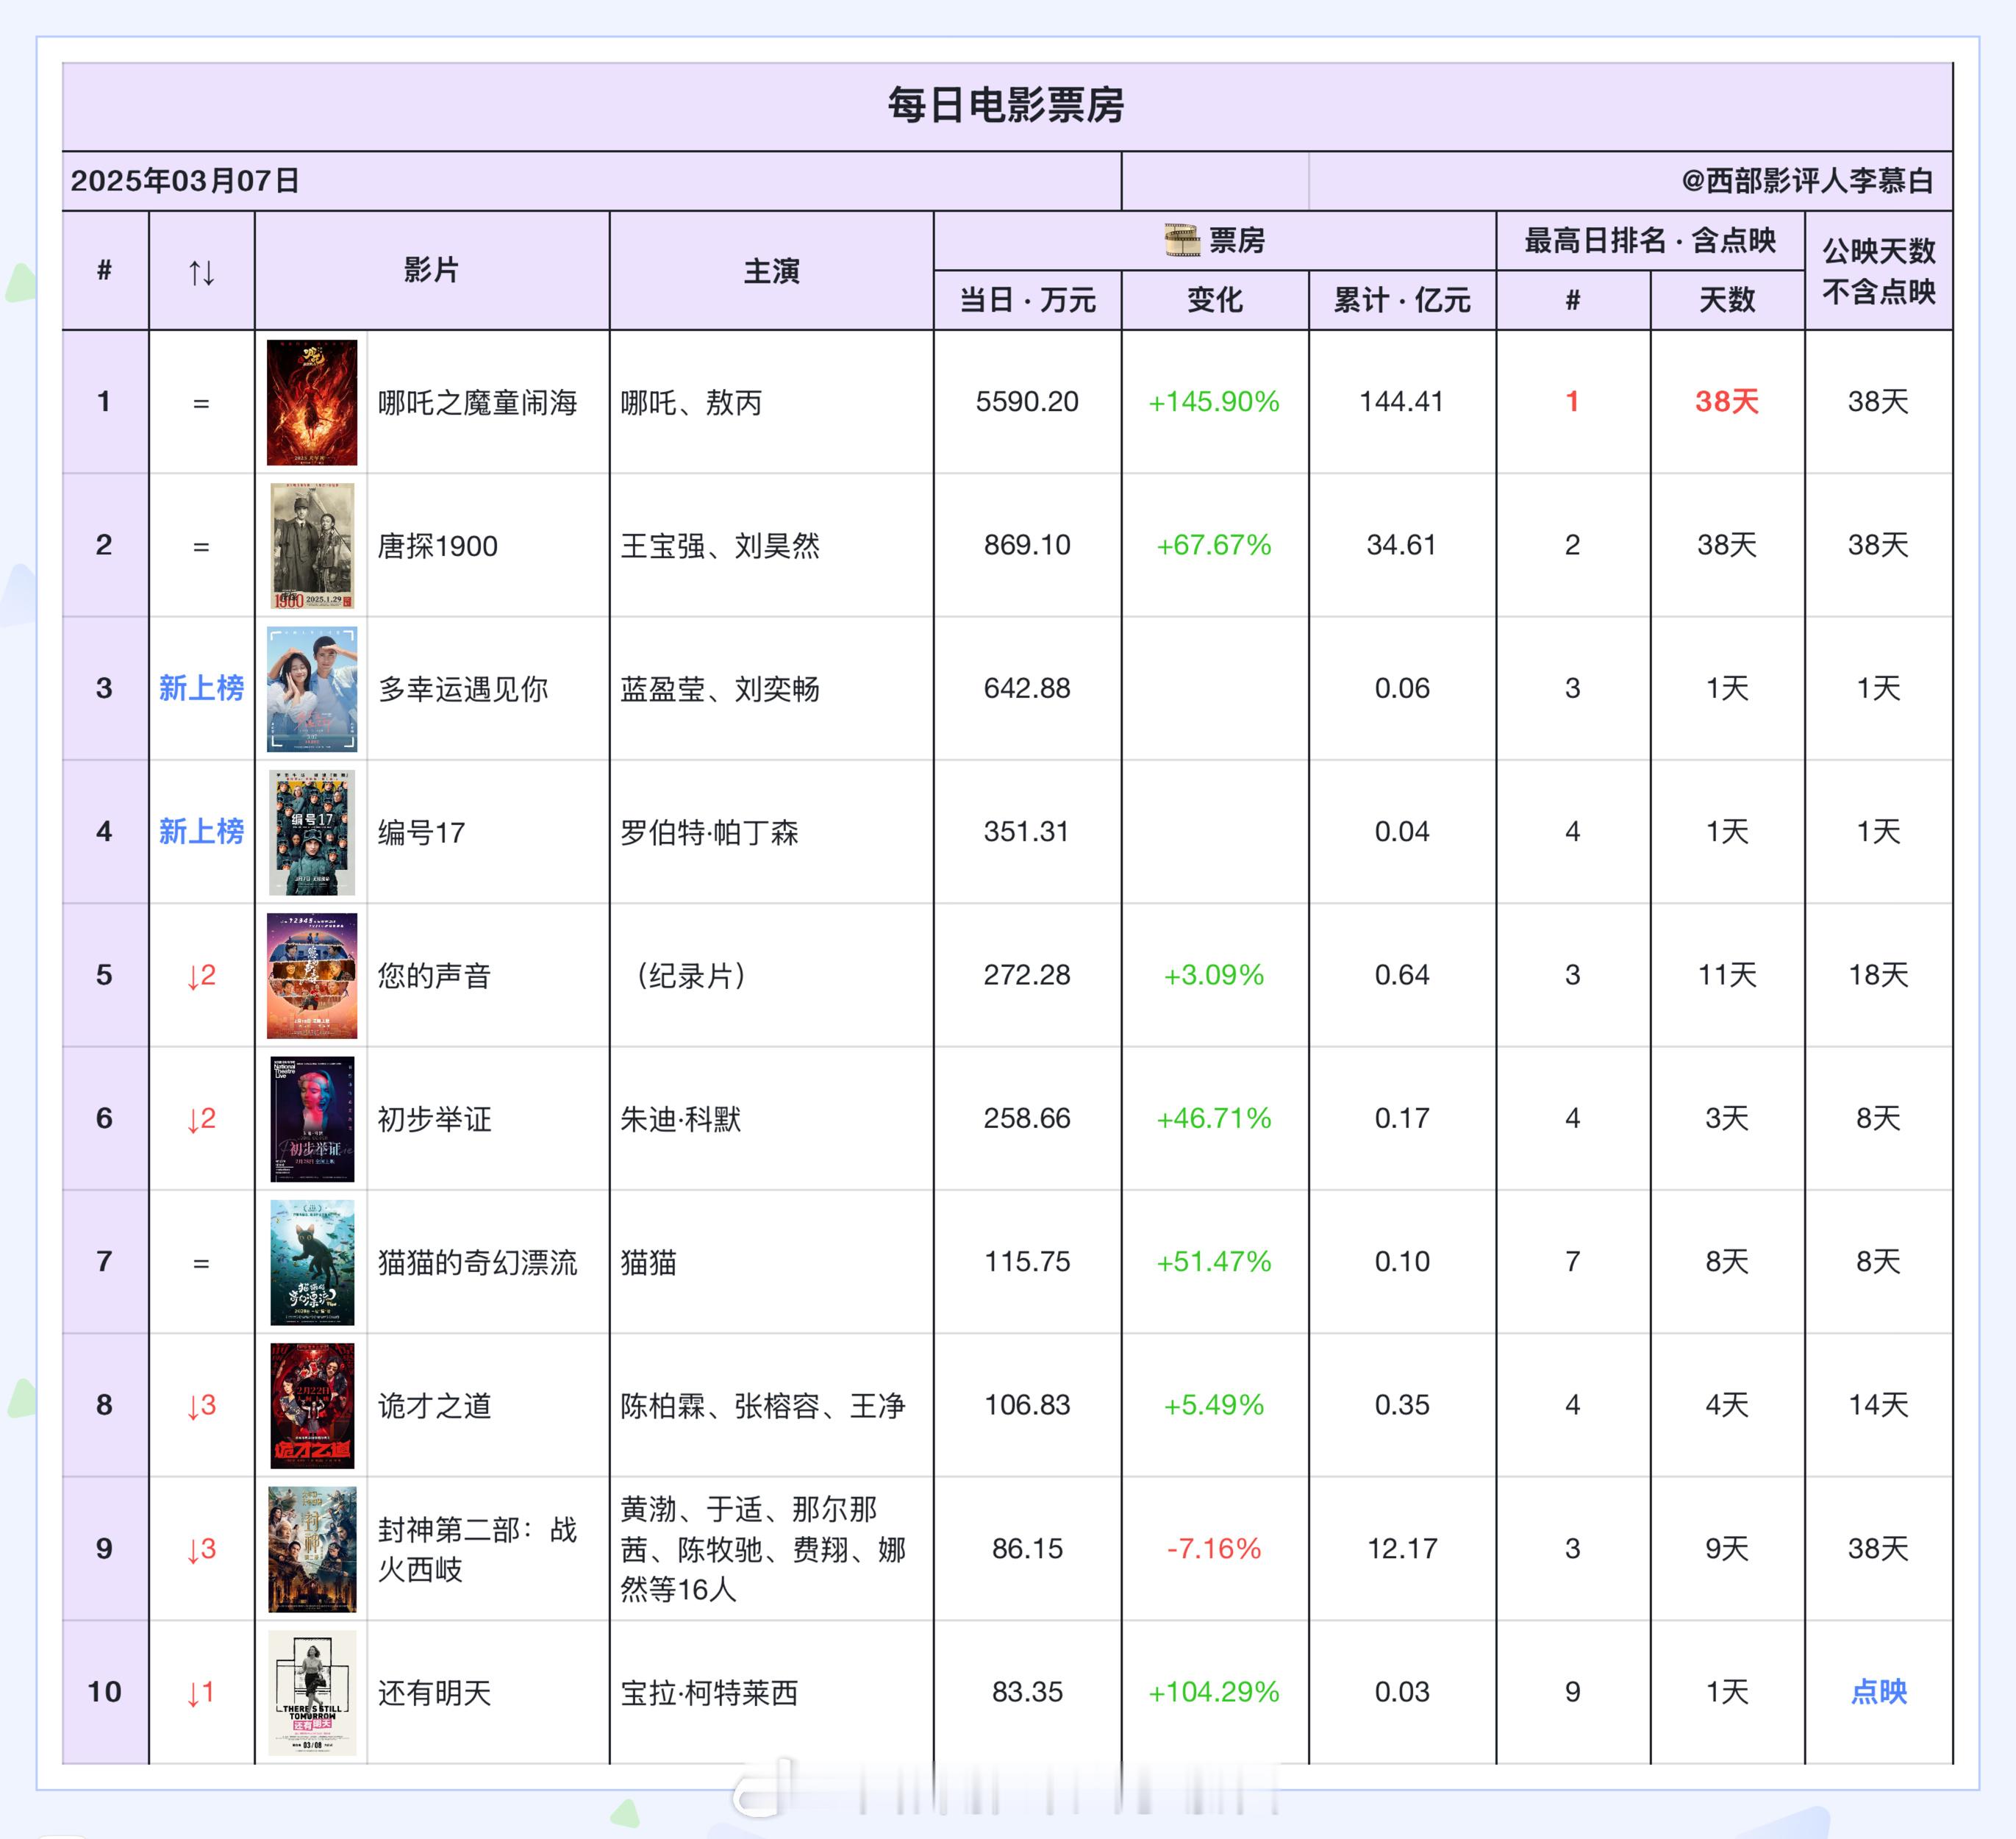2016x1839 pixels.
Task: Open the 编号17 poster thumbnail
Action: click(x=312, y=832)
